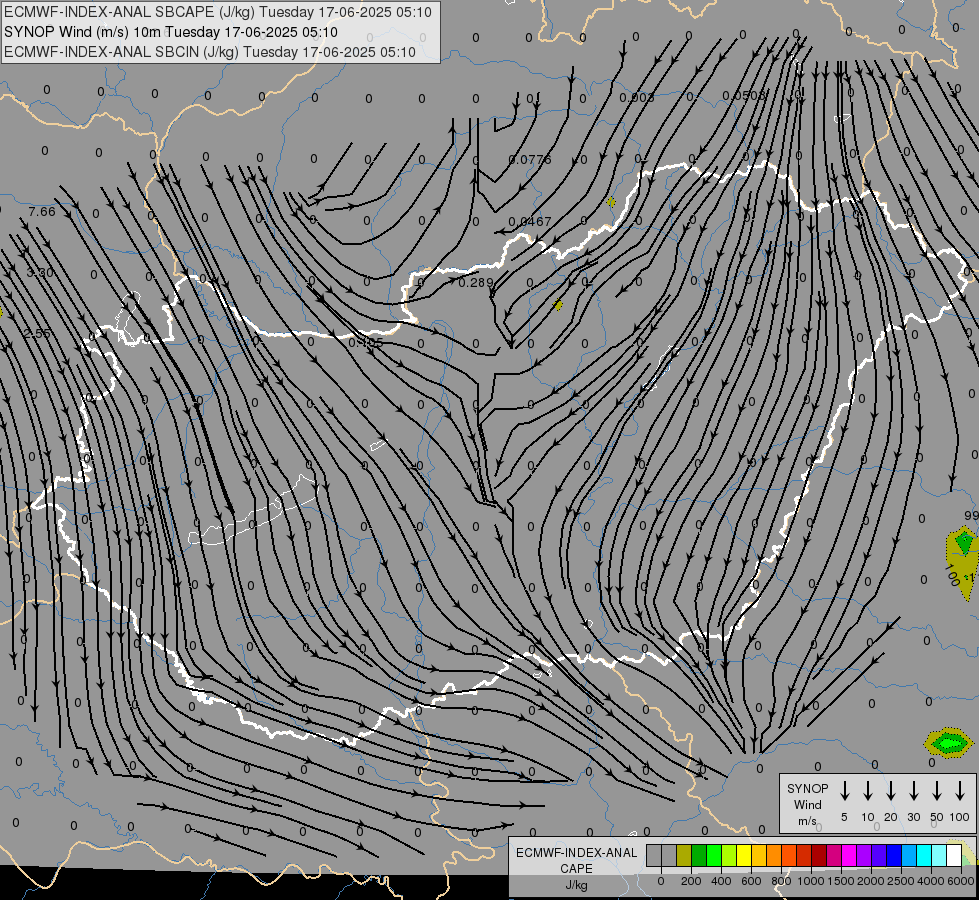Click the 'SYNOP Wind m/s' legend label
Viewport: 979px width, 900px height.
[x=807, y=804]
